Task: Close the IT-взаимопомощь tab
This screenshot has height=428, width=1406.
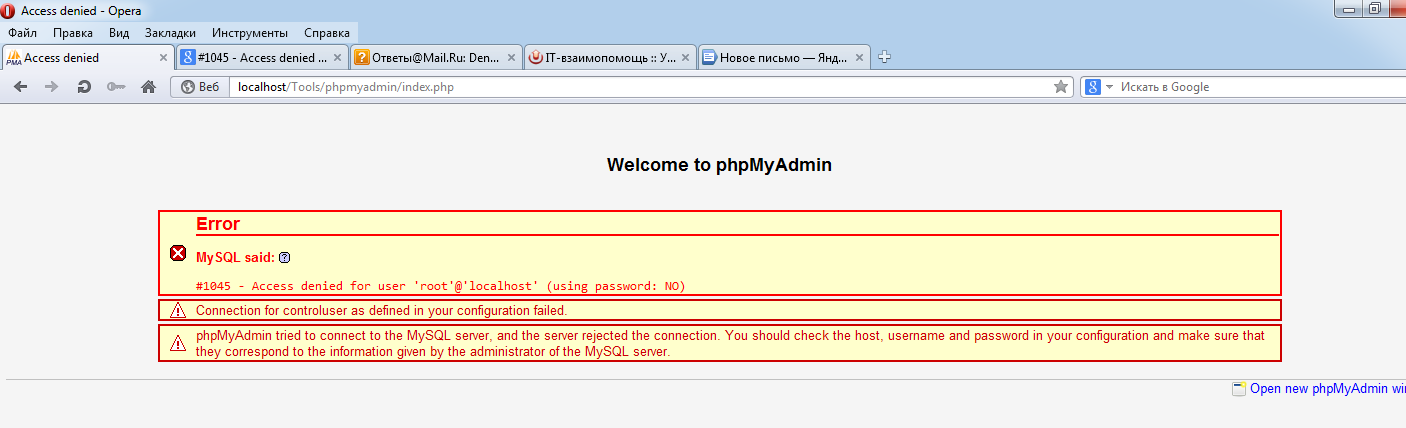Action: coord(685,58)
